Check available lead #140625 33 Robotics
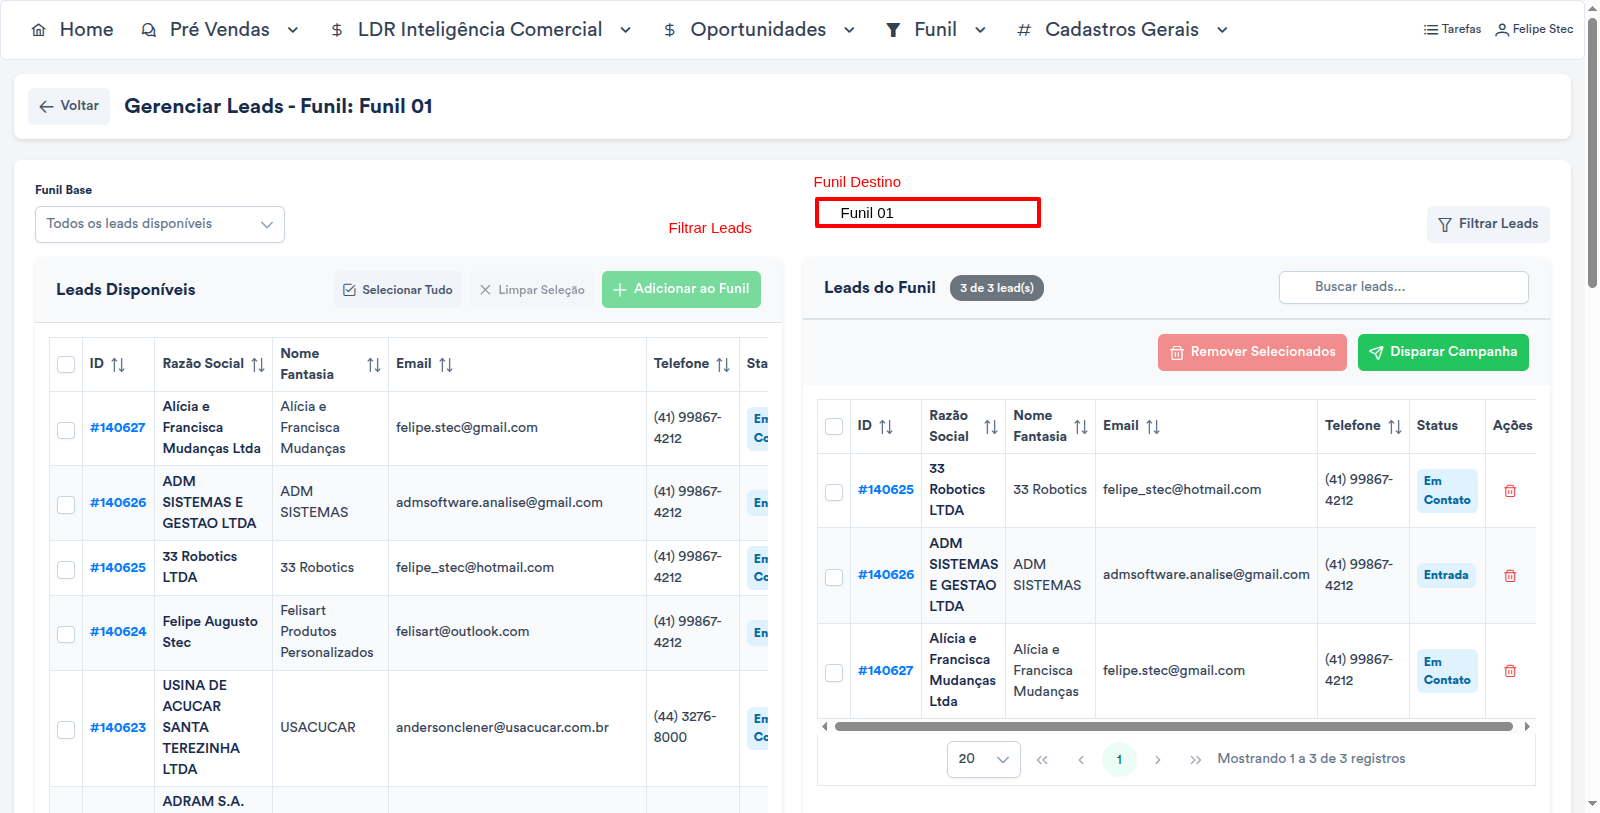This screenshot has width=1600, height=813. click(x=66, y=569)
